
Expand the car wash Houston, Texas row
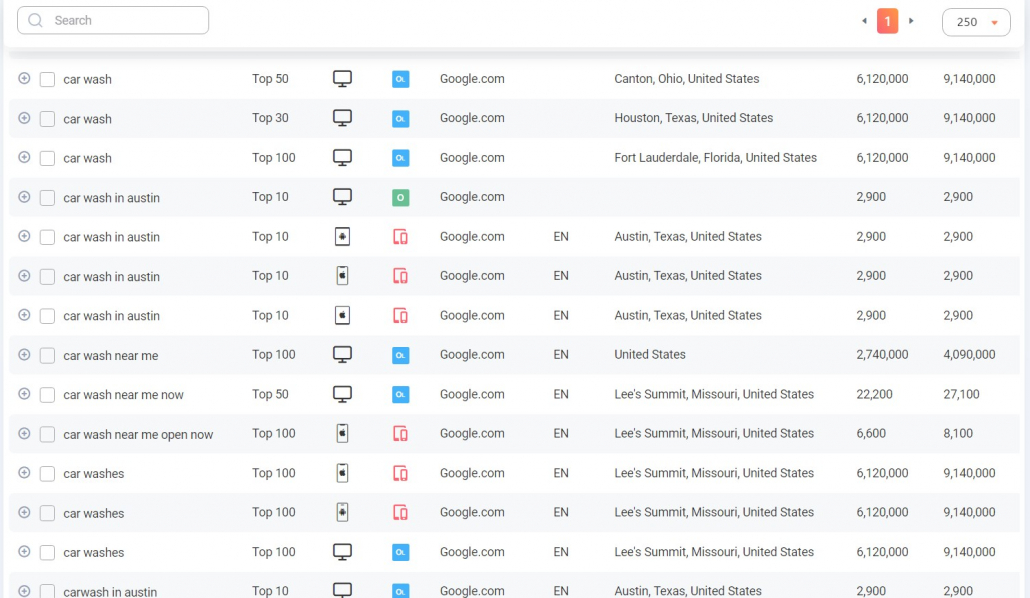24,118
